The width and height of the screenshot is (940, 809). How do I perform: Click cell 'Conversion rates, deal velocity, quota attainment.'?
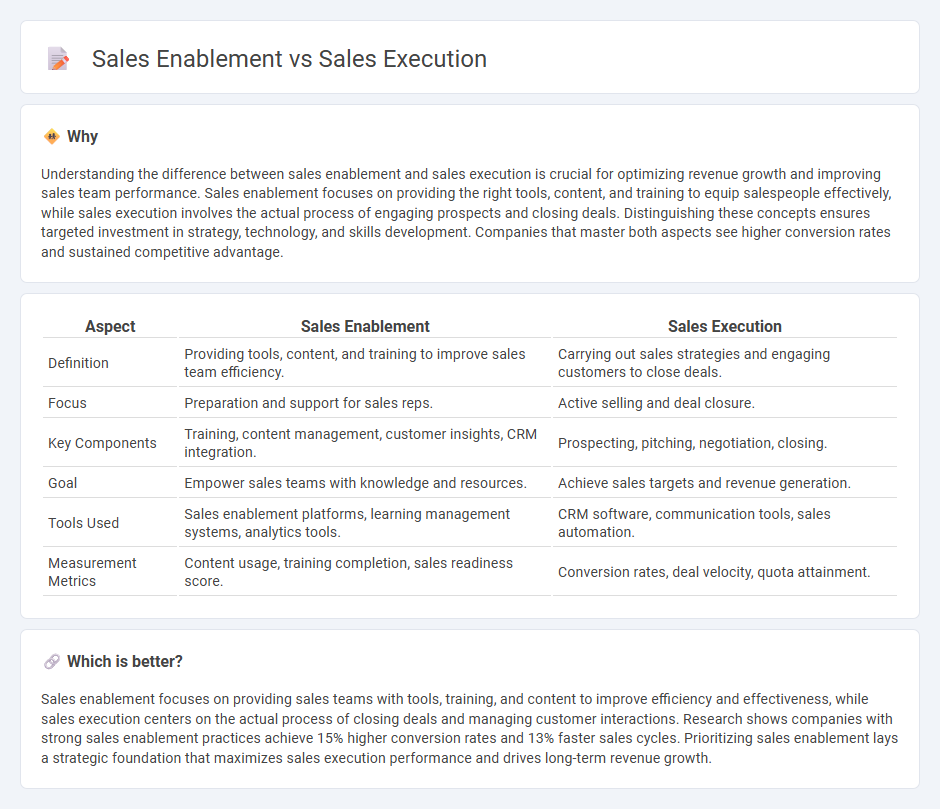725,572
